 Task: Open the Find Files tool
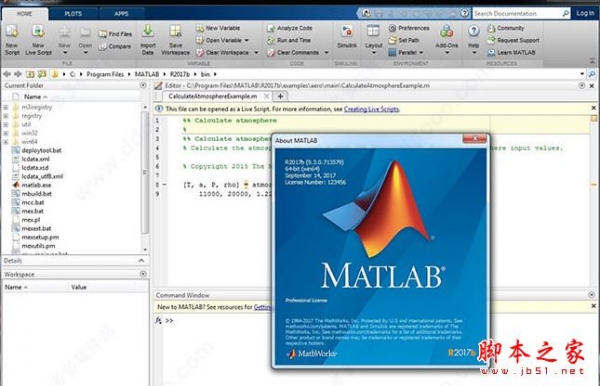pyautogui.click(x=115, y=34)
